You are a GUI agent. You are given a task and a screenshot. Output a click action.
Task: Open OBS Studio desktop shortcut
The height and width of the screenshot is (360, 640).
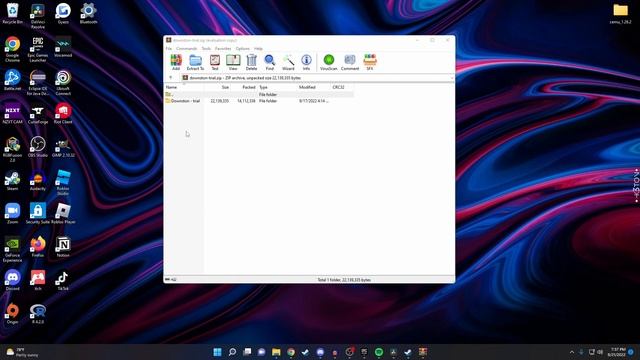point(38,147)
